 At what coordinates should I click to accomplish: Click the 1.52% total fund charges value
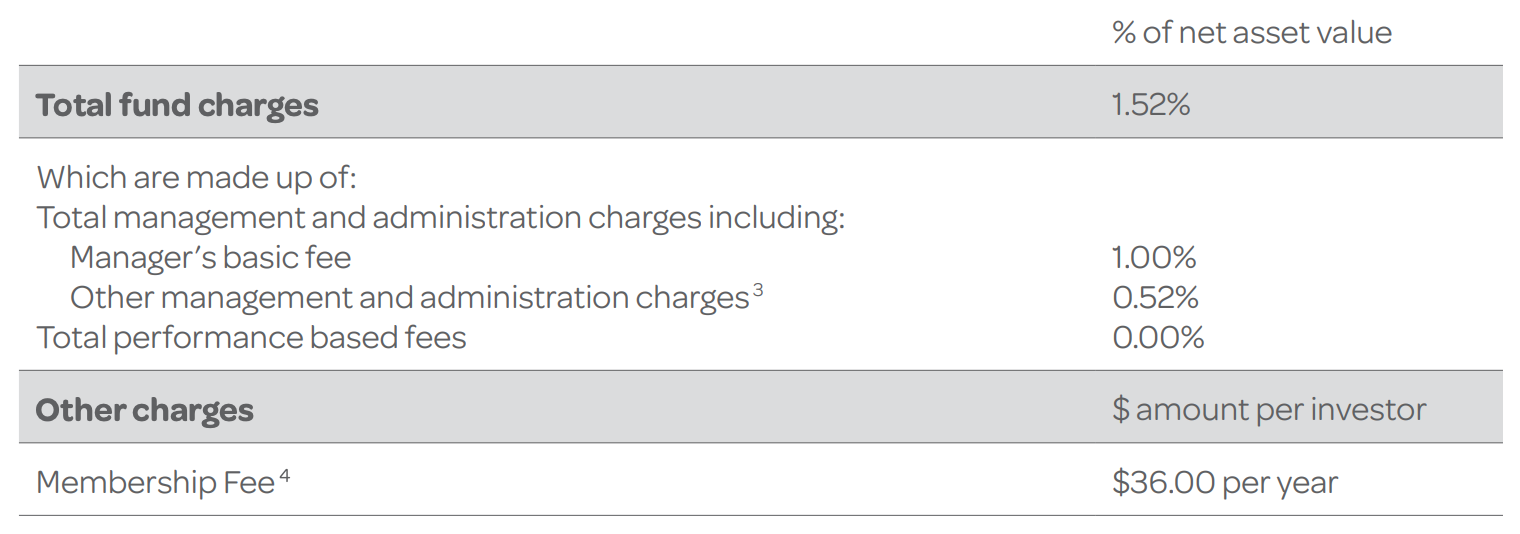click(x=1151, y=105)
